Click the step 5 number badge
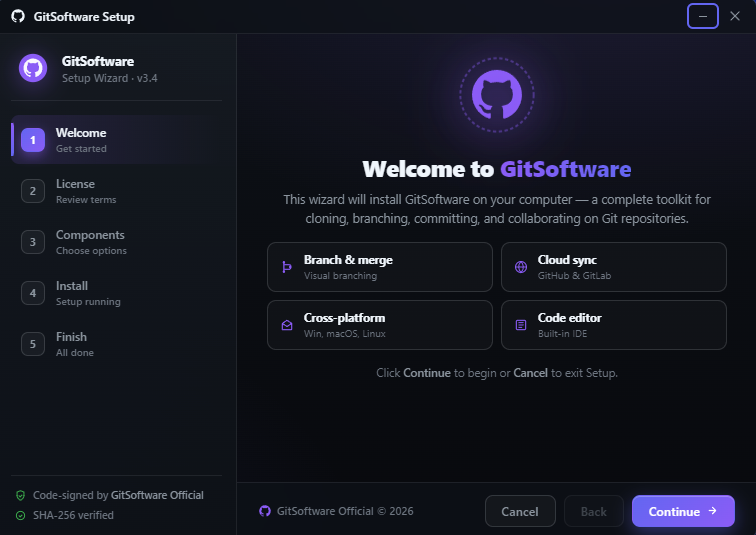The height and width of the screenshot is (535, 756). (x=33, y=344)
